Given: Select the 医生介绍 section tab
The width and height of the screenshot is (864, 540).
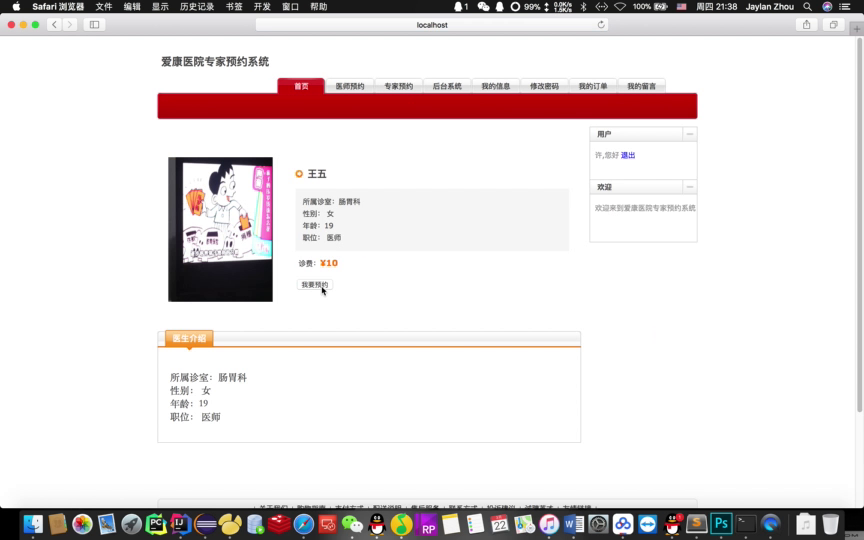Looking at the screenshot, I should [x=189, y=338].
